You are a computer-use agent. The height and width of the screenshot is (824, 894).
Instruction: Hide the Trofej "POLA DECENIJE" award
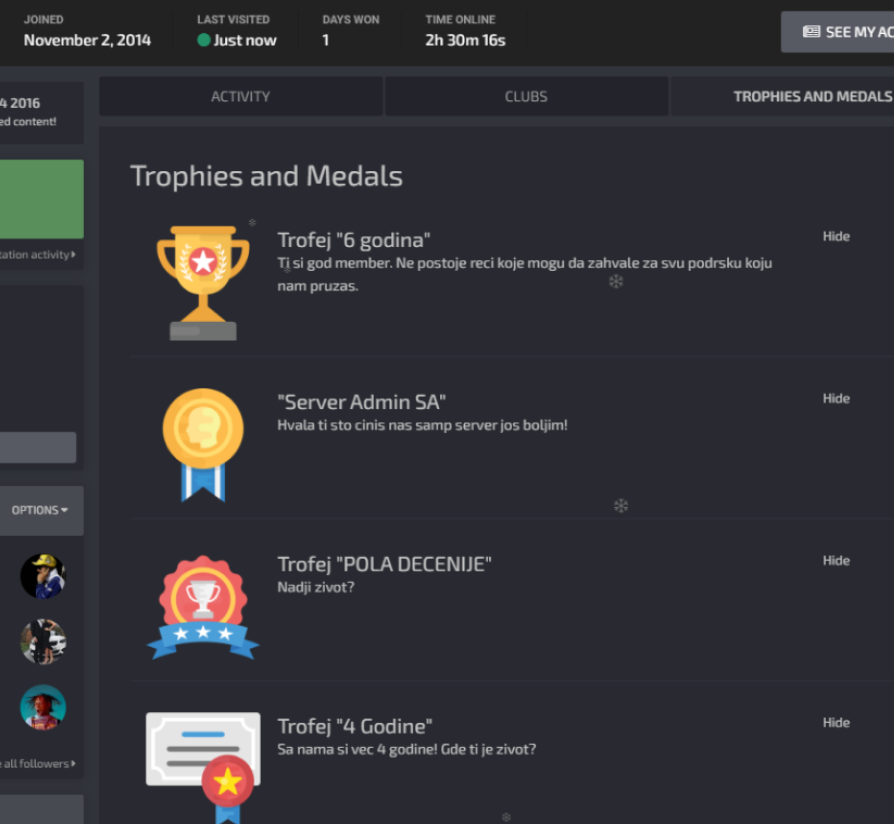click(836, 560)
